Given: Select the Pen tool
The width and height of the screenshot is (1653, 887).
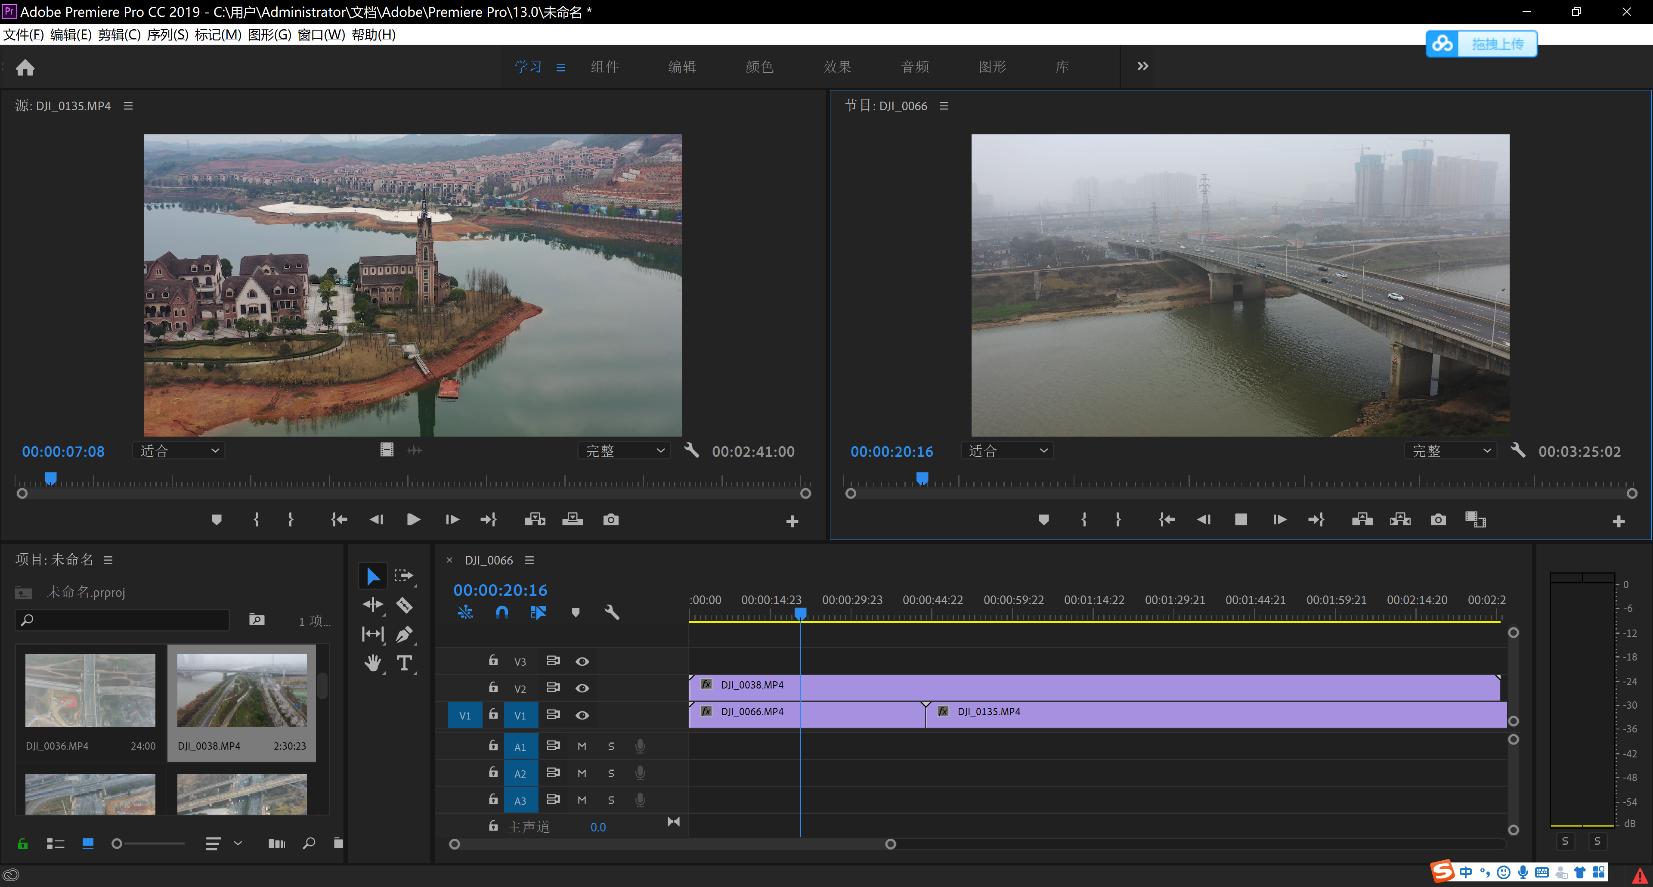Looking at the screenshot, I should (404, 634).
